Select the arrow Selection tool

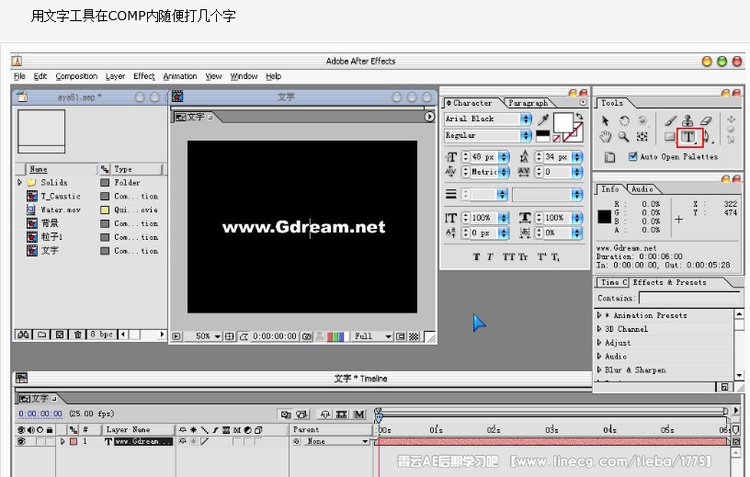click(606, 121)
